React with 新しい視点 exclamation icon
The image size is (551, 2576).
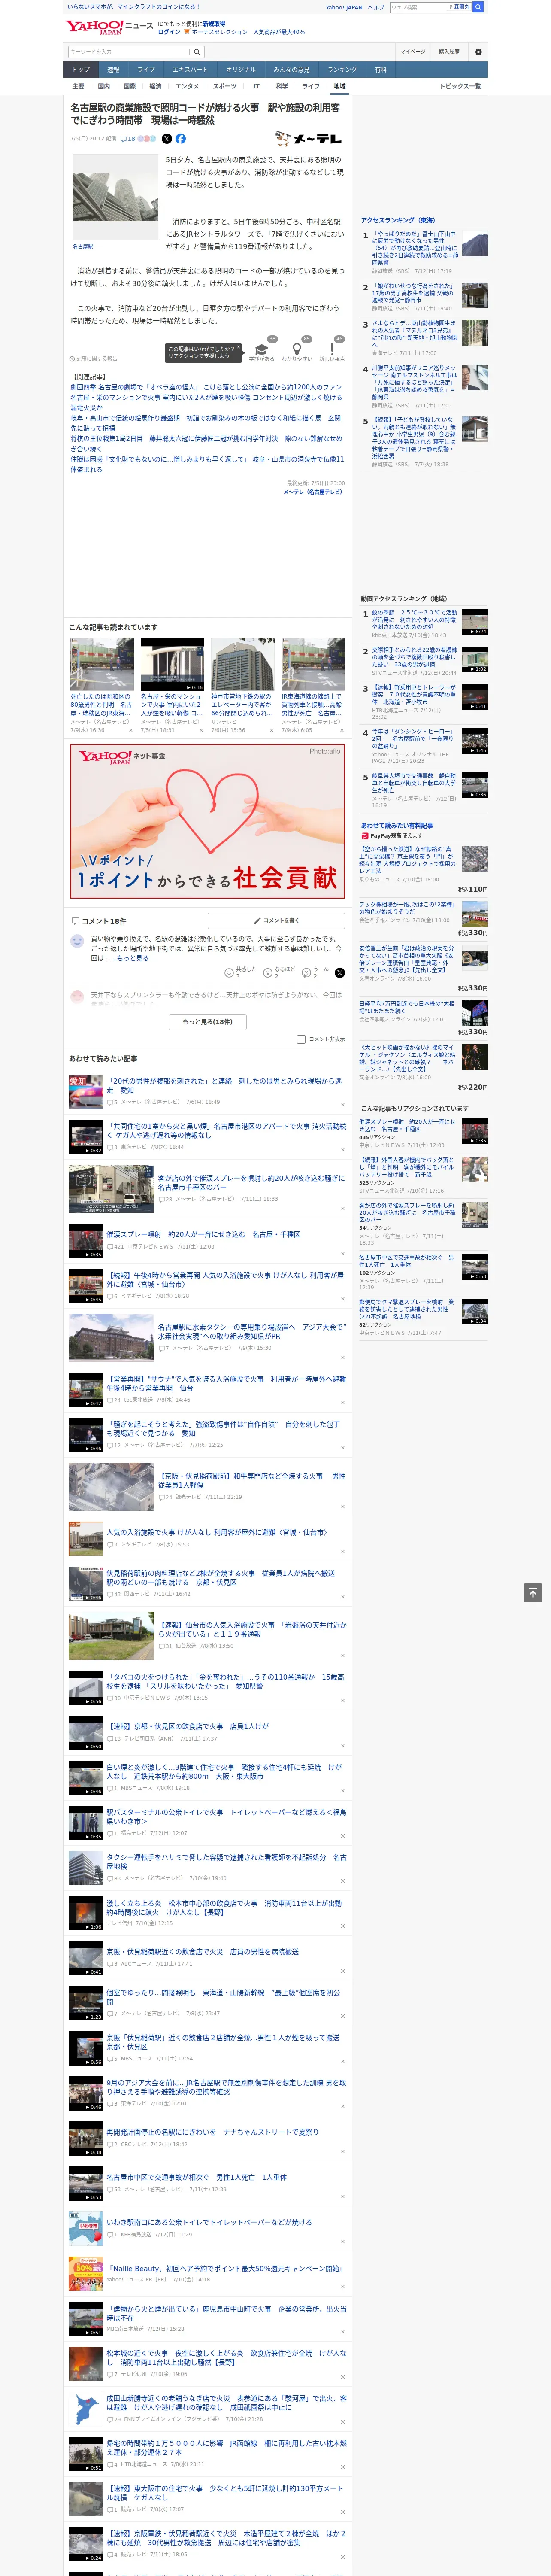[x=332, y=348]
